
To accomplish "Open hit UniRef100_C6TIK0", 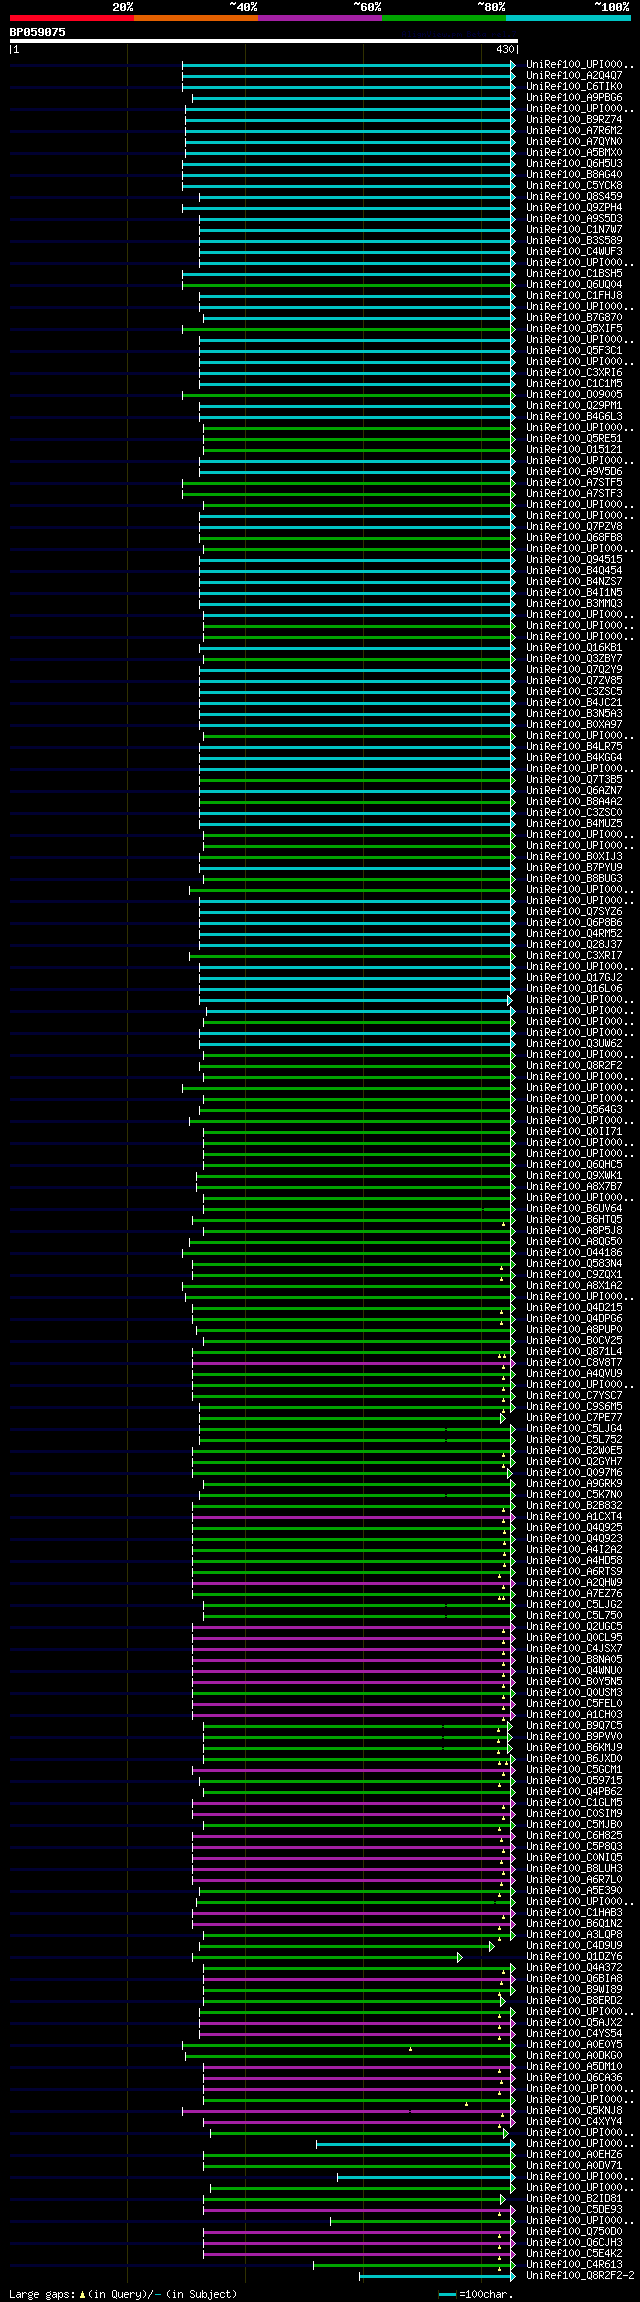I will coord(574,87).
